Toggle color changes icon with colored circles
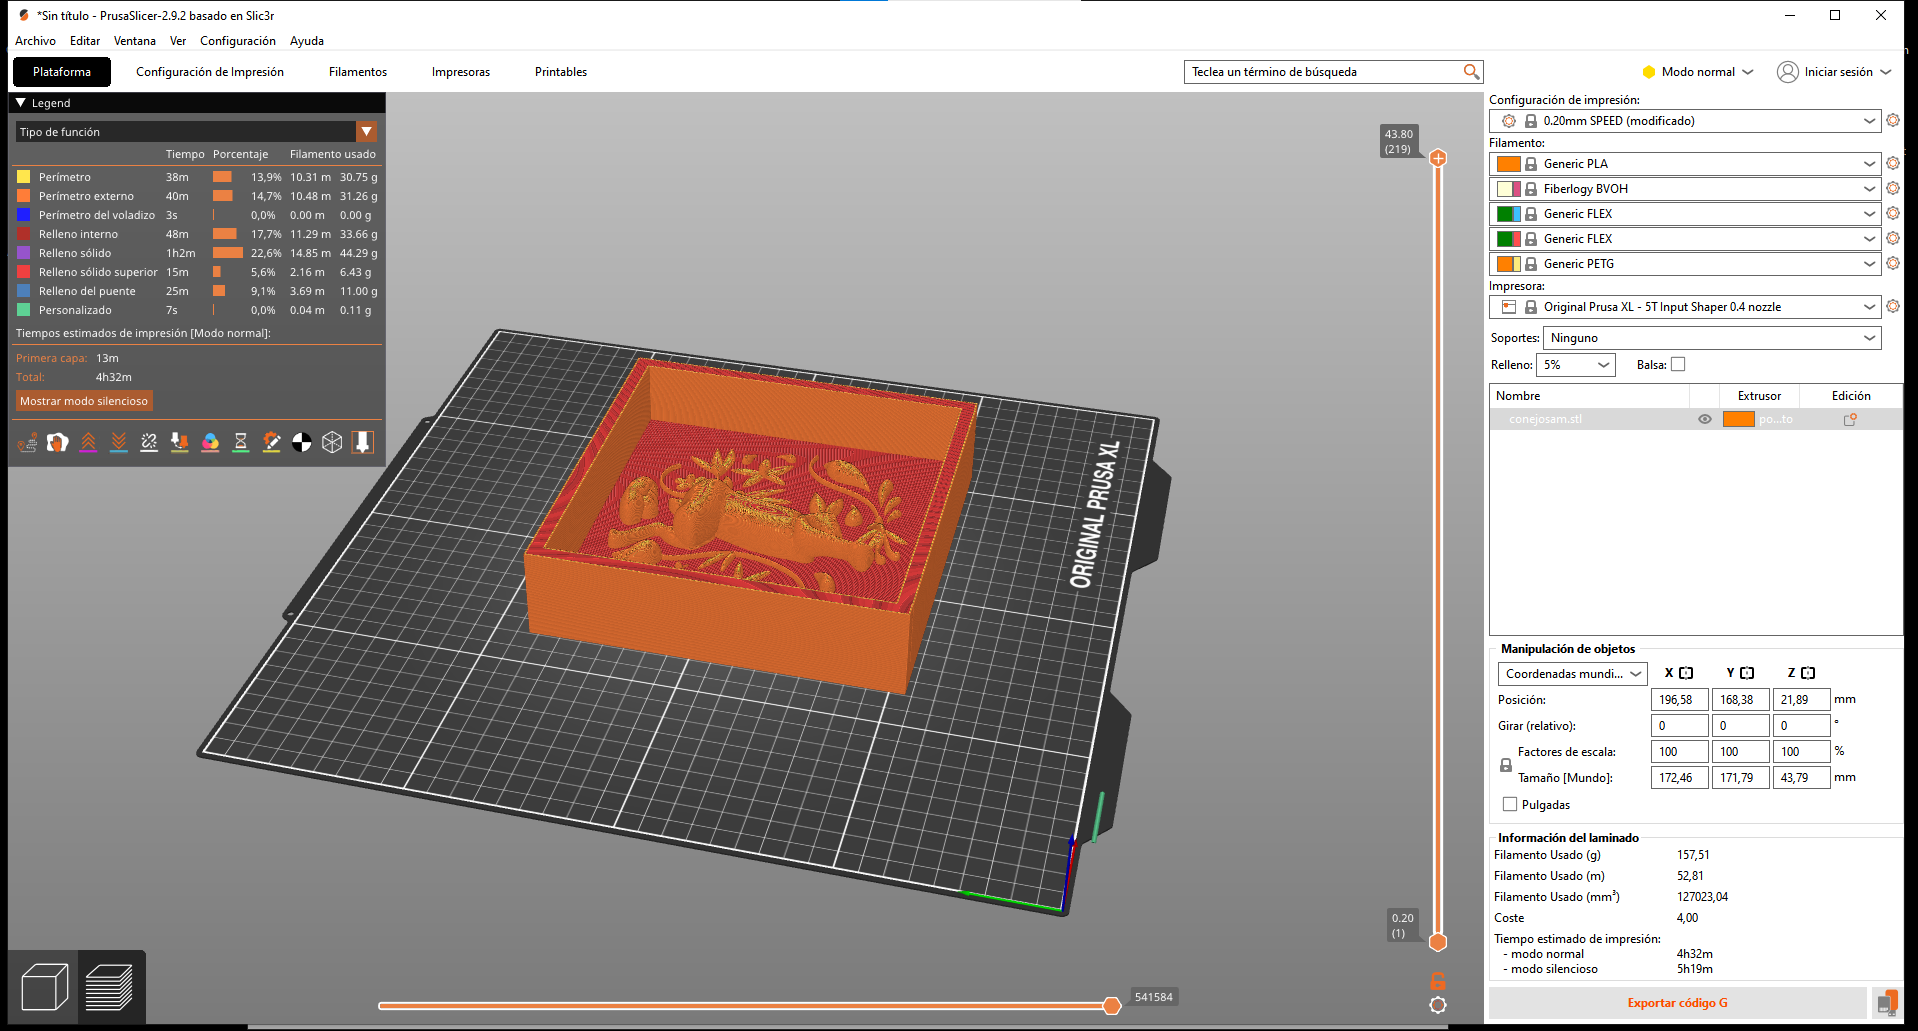The height and width of the screenshot is (1031, 1918). (210, 442)
